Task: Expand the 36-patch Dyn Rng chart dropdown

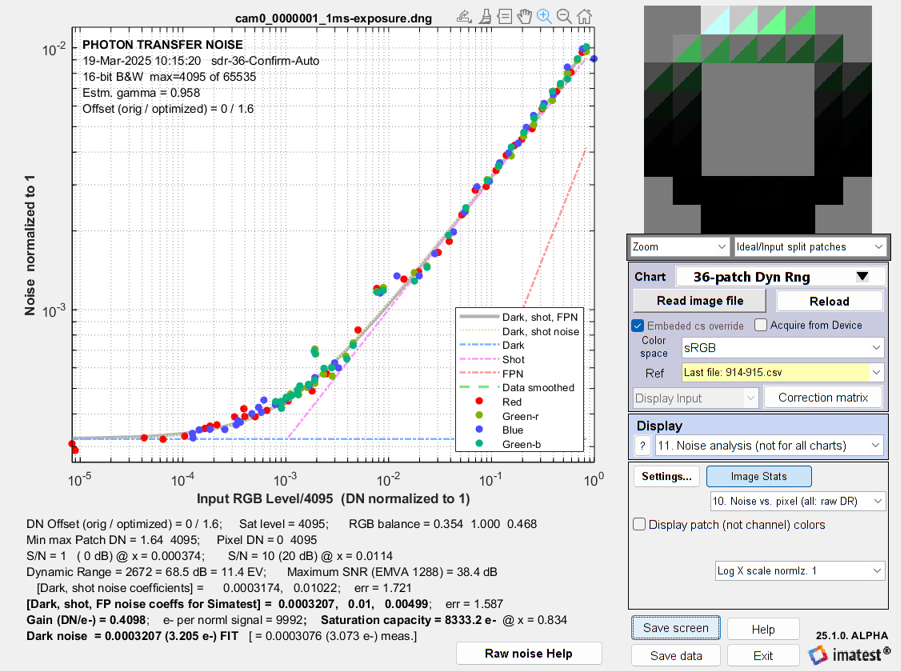Action: [x=780, y=277]
